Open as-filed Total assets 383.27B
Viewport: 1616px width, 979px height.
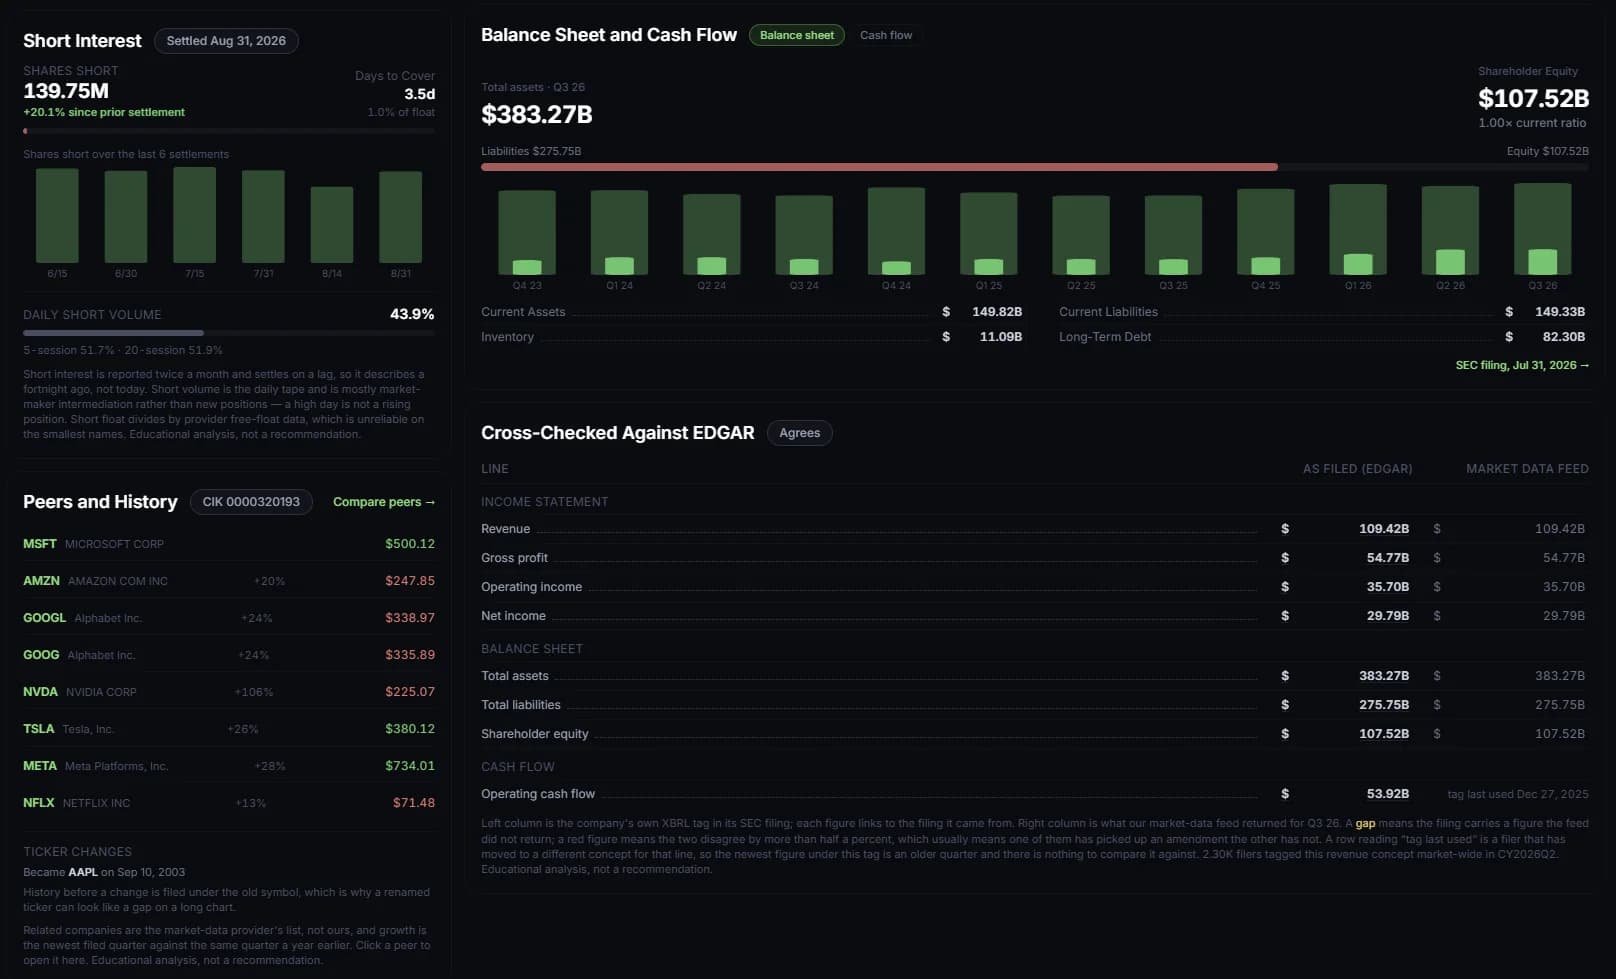tap(1384, 676)
